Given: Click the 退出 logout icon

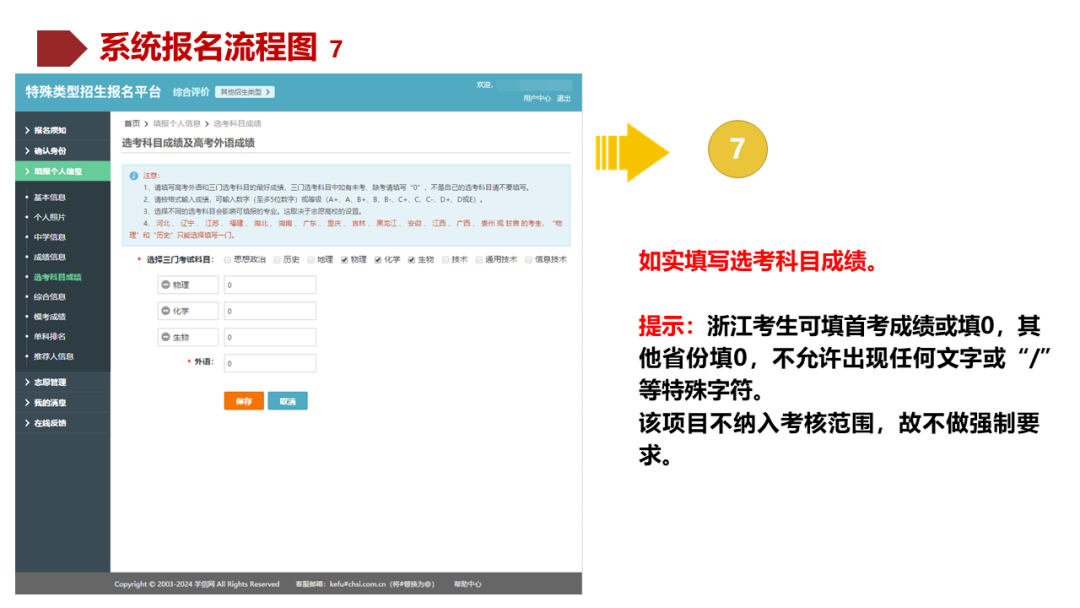Looking at the screenshot, I should click(x=563, y=97).
